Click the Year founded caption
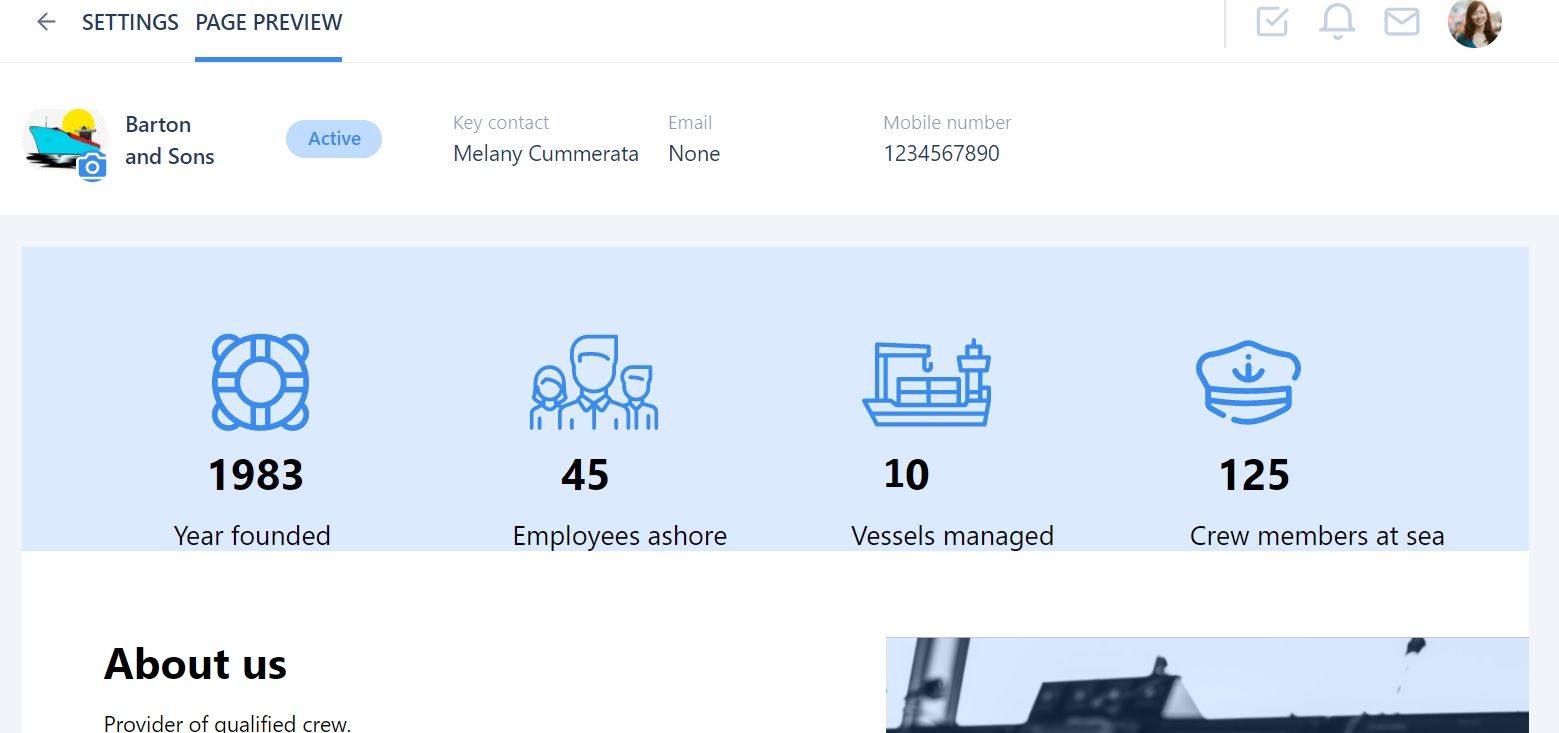1559x733 pixels. pyautogui.click(x=252, y=536)
